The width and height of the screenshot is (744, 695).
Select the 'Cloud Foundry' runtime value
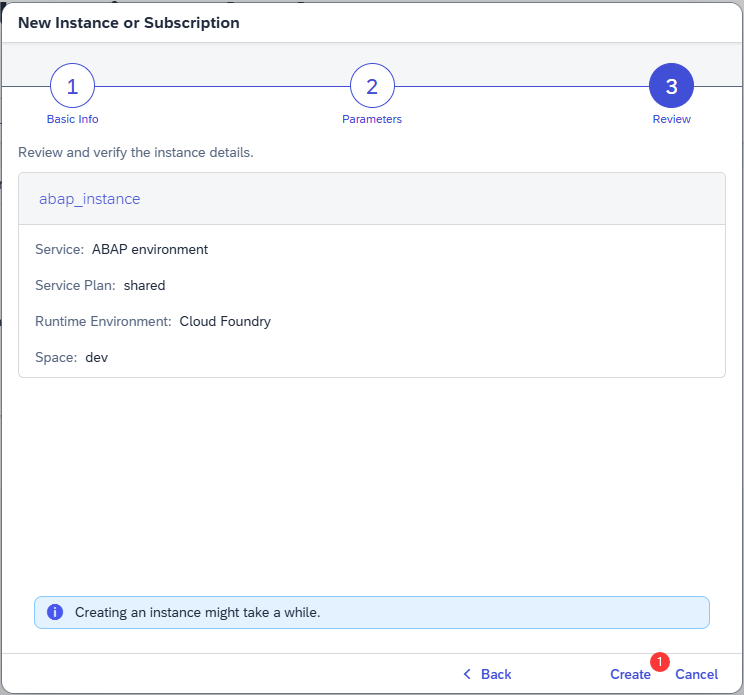pyautogui.click(x=225, y=322)
